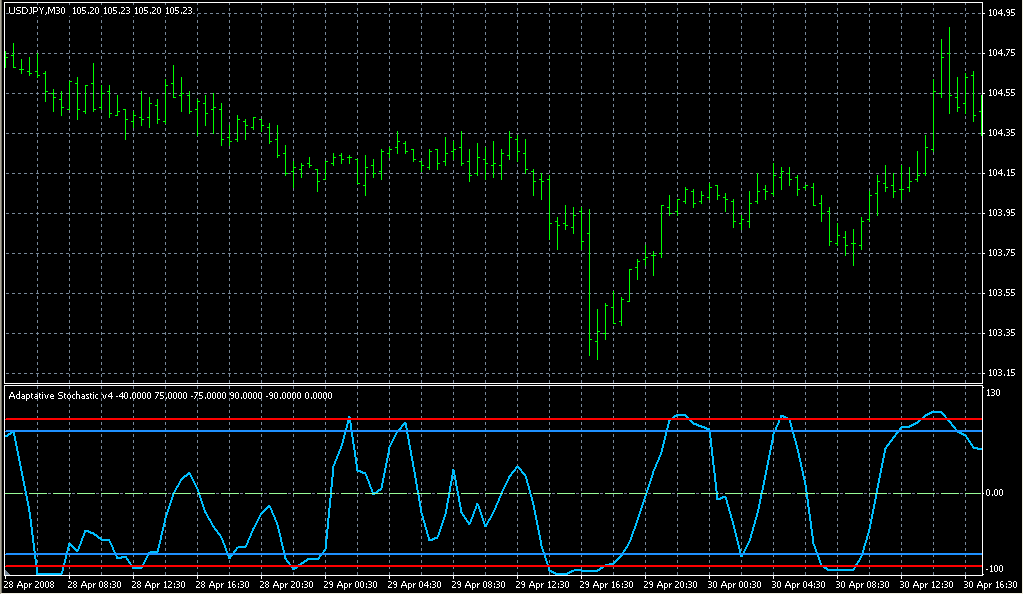Click the 130 indicator scale label
The height and width of the screenshot is (594, 1024).
994,393
